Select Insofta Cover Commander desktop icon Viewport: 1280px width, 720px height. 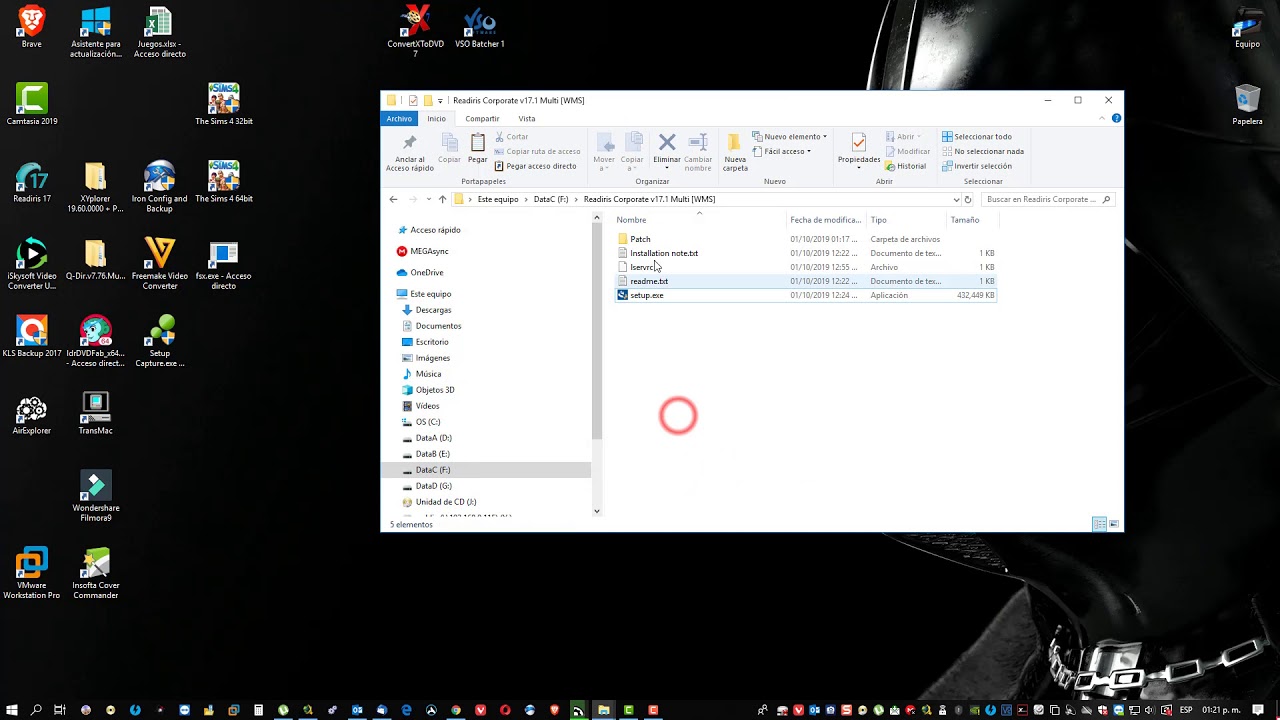[95, 572]
